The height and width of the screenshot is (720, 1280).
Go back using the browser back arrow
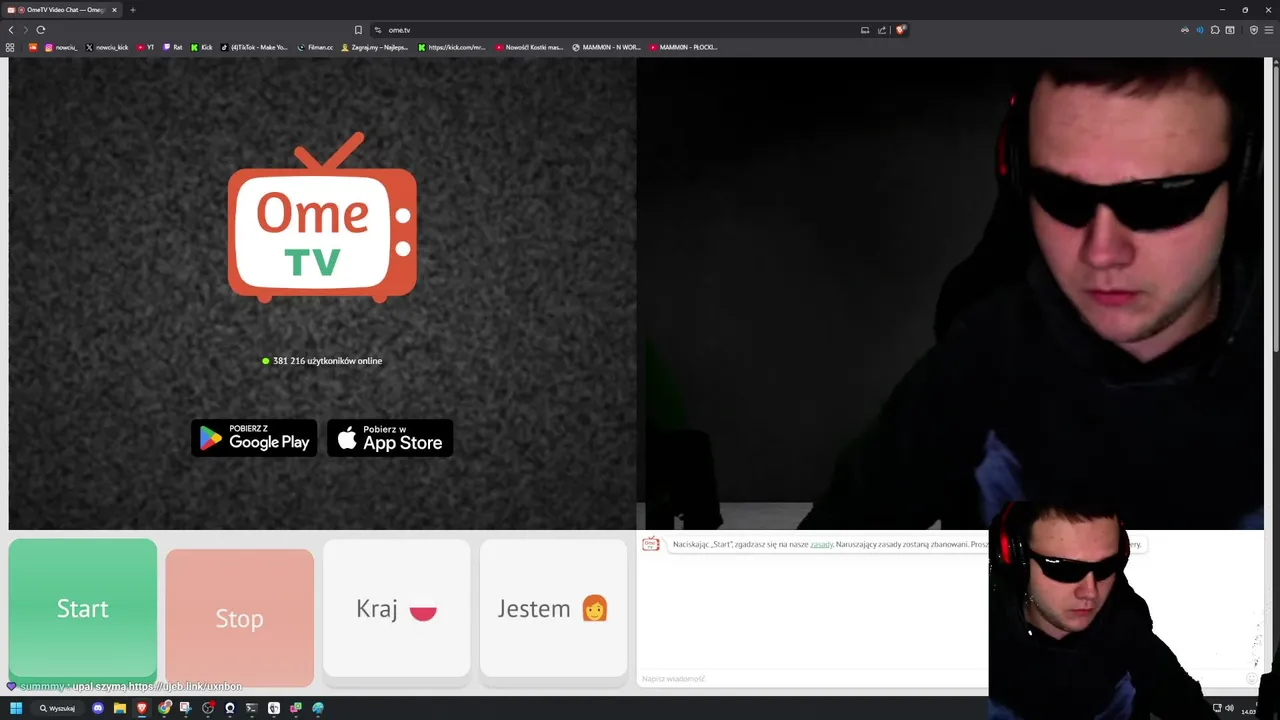(x=11, y=30)
